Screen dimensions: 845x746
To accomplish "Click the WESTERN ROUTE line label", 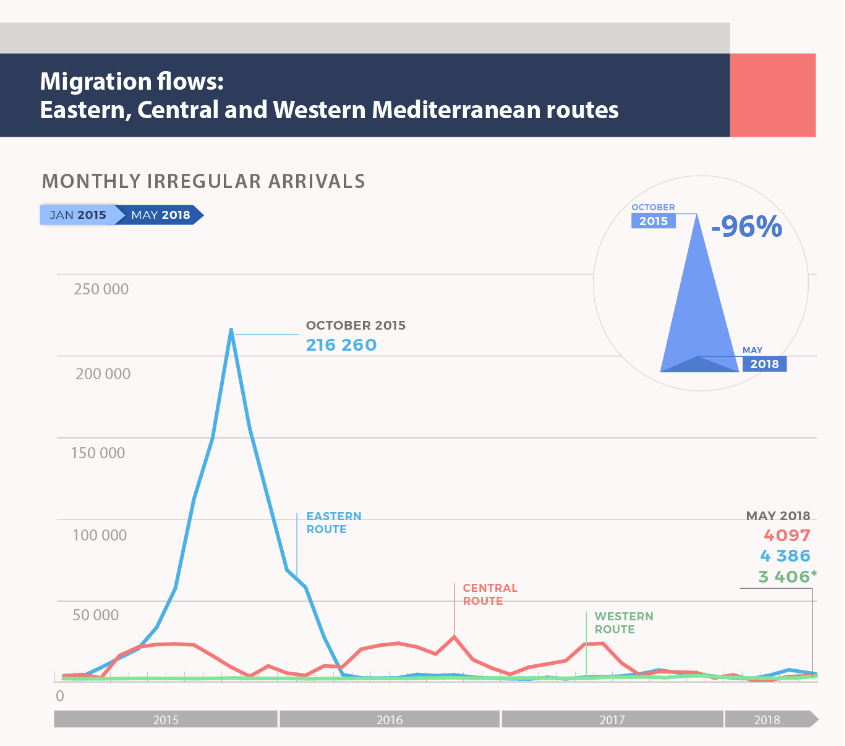I will (x=623, y=623).
